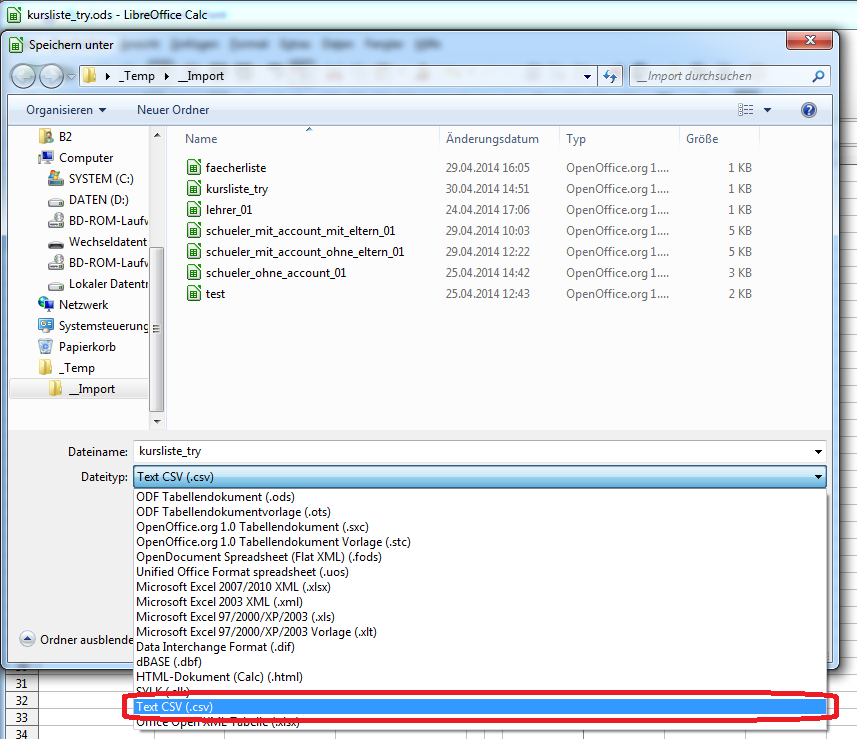Sort files by Typ column header

click(576, 139)
